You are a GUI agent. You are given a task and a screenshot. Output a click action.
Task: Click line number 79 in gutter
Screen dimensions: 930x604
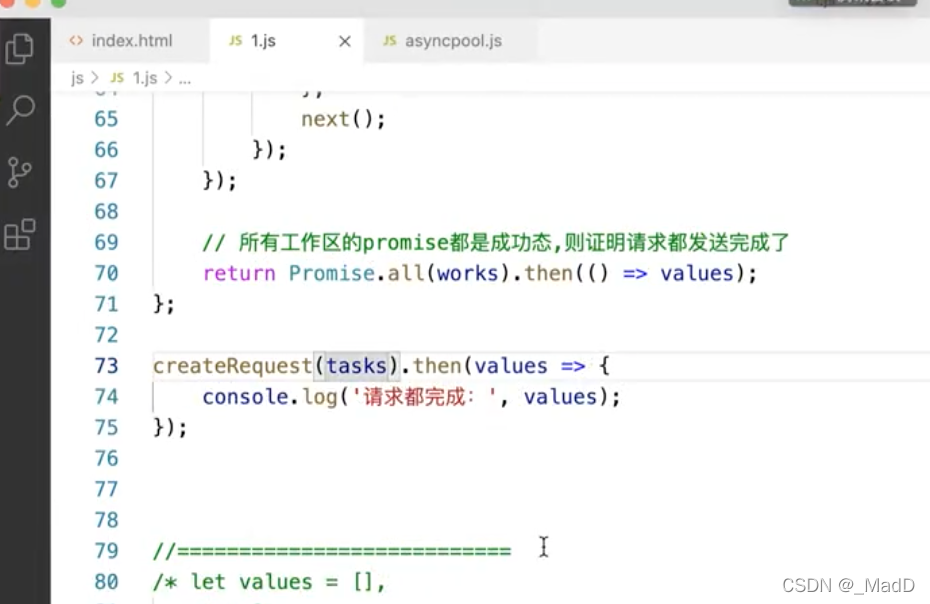[x=107, y=551]
